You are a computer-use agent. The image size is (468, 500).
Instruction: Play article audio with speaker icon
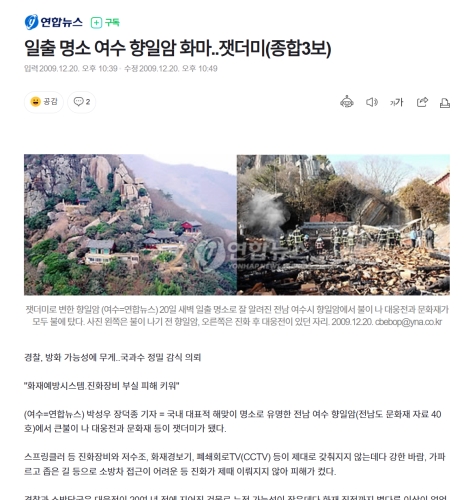tap(372, 102)
